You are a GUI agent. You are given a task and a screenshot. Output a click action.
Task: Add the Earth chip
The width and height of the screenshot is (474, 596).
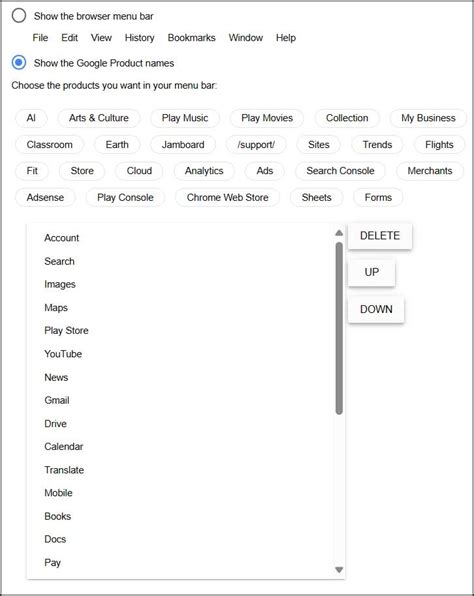pos(117,144)
